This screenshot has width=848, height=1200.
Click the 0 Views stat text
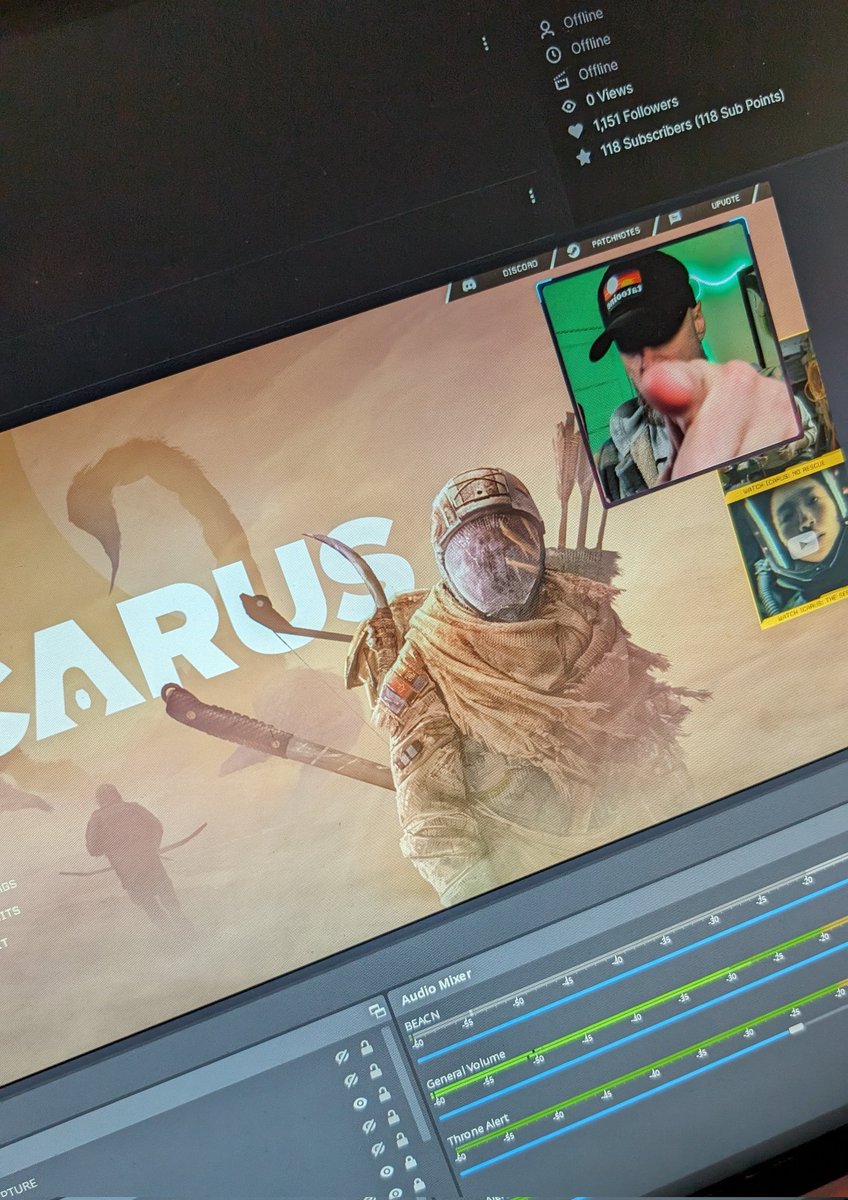click(610, 96)
